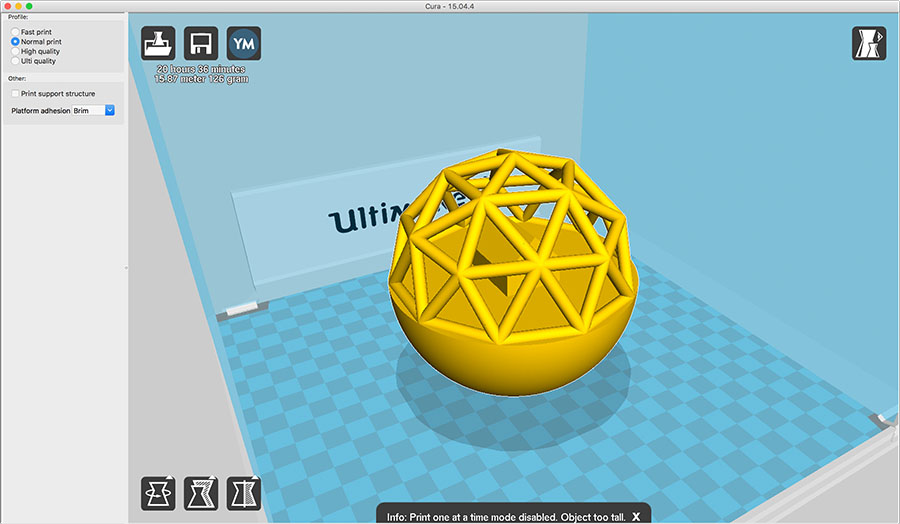Click the Load model icon
Image resolution: width=900 pixels, height=524 pixels.
click(x=158, y=43)
